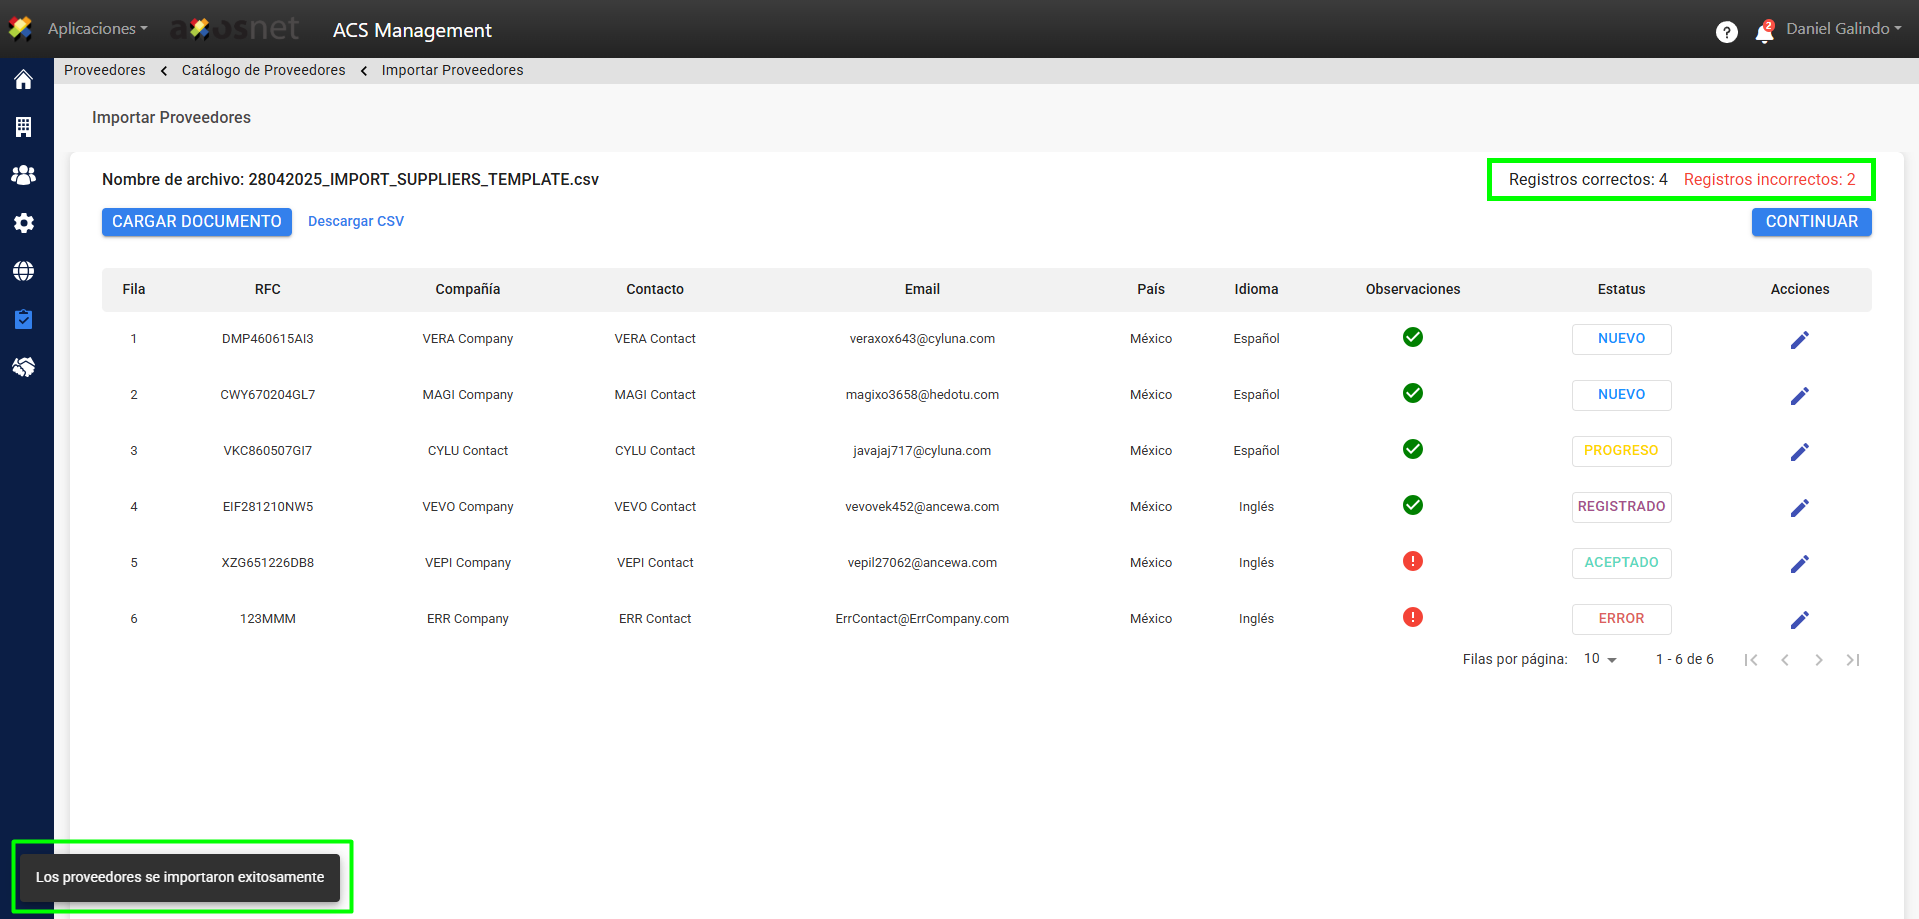Click NUEVO status for VERA Company

coord(1621,339)
